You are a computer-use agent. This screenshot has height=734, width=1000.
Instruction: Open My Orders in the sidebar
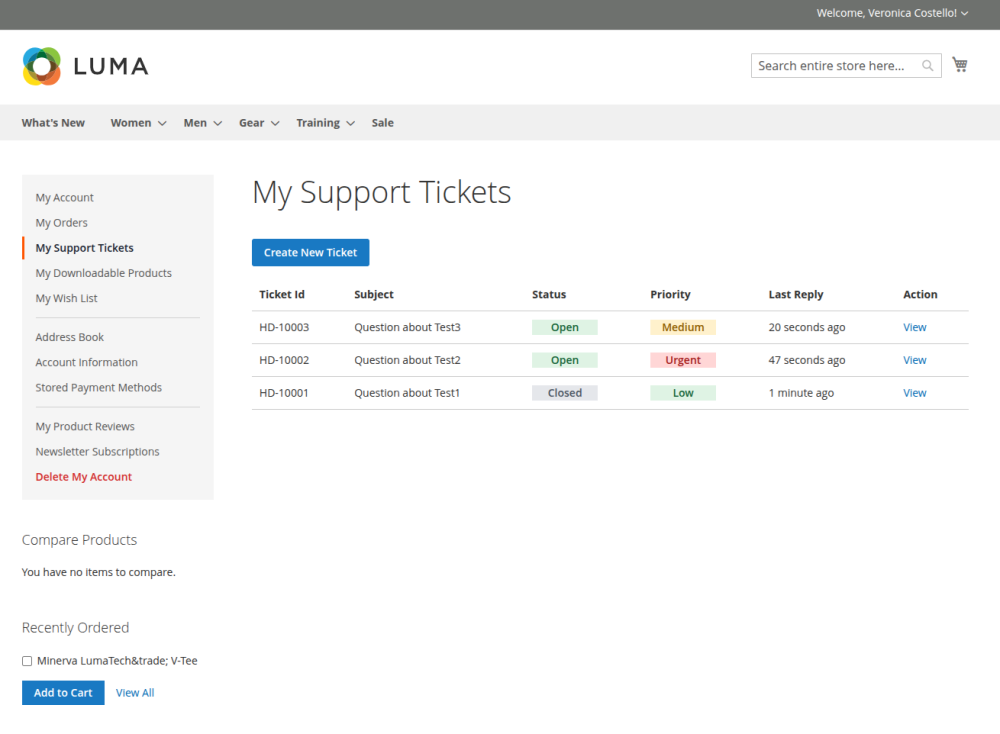click(62, 223)
